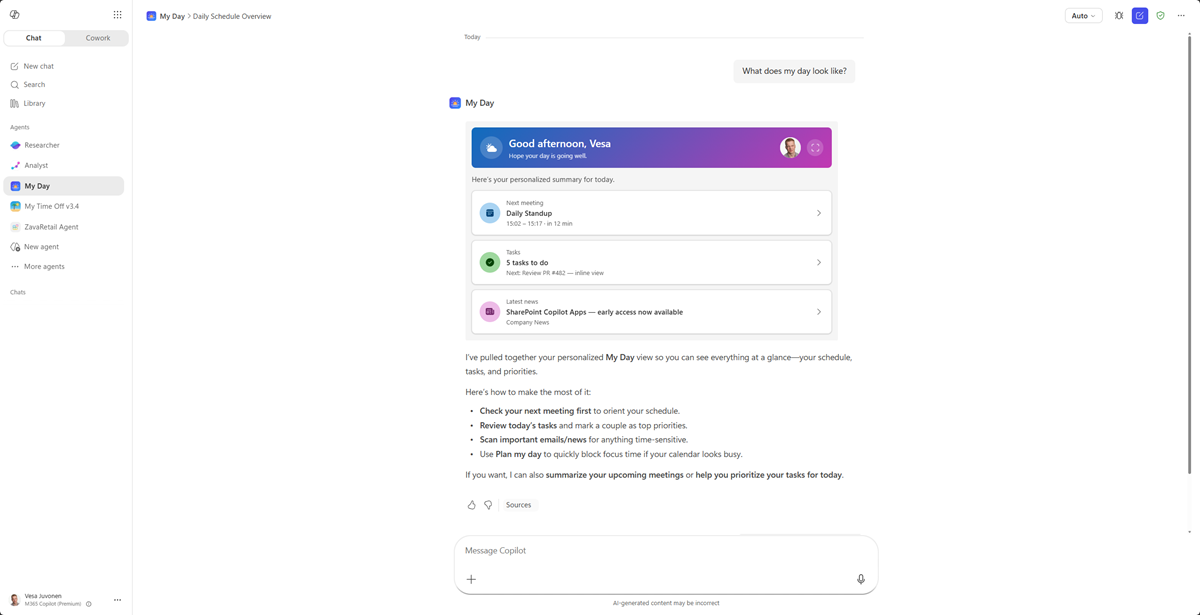The image size is (1200, 615).
Task: Click the Search magnifier icon
Action: tap(15, 85)
